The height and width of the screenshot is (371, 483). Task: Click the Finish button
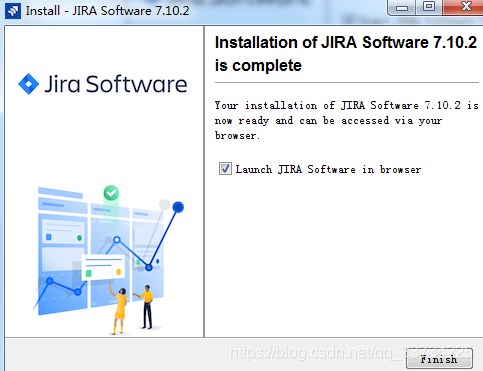pyautogui.click(x=439, y=359)
